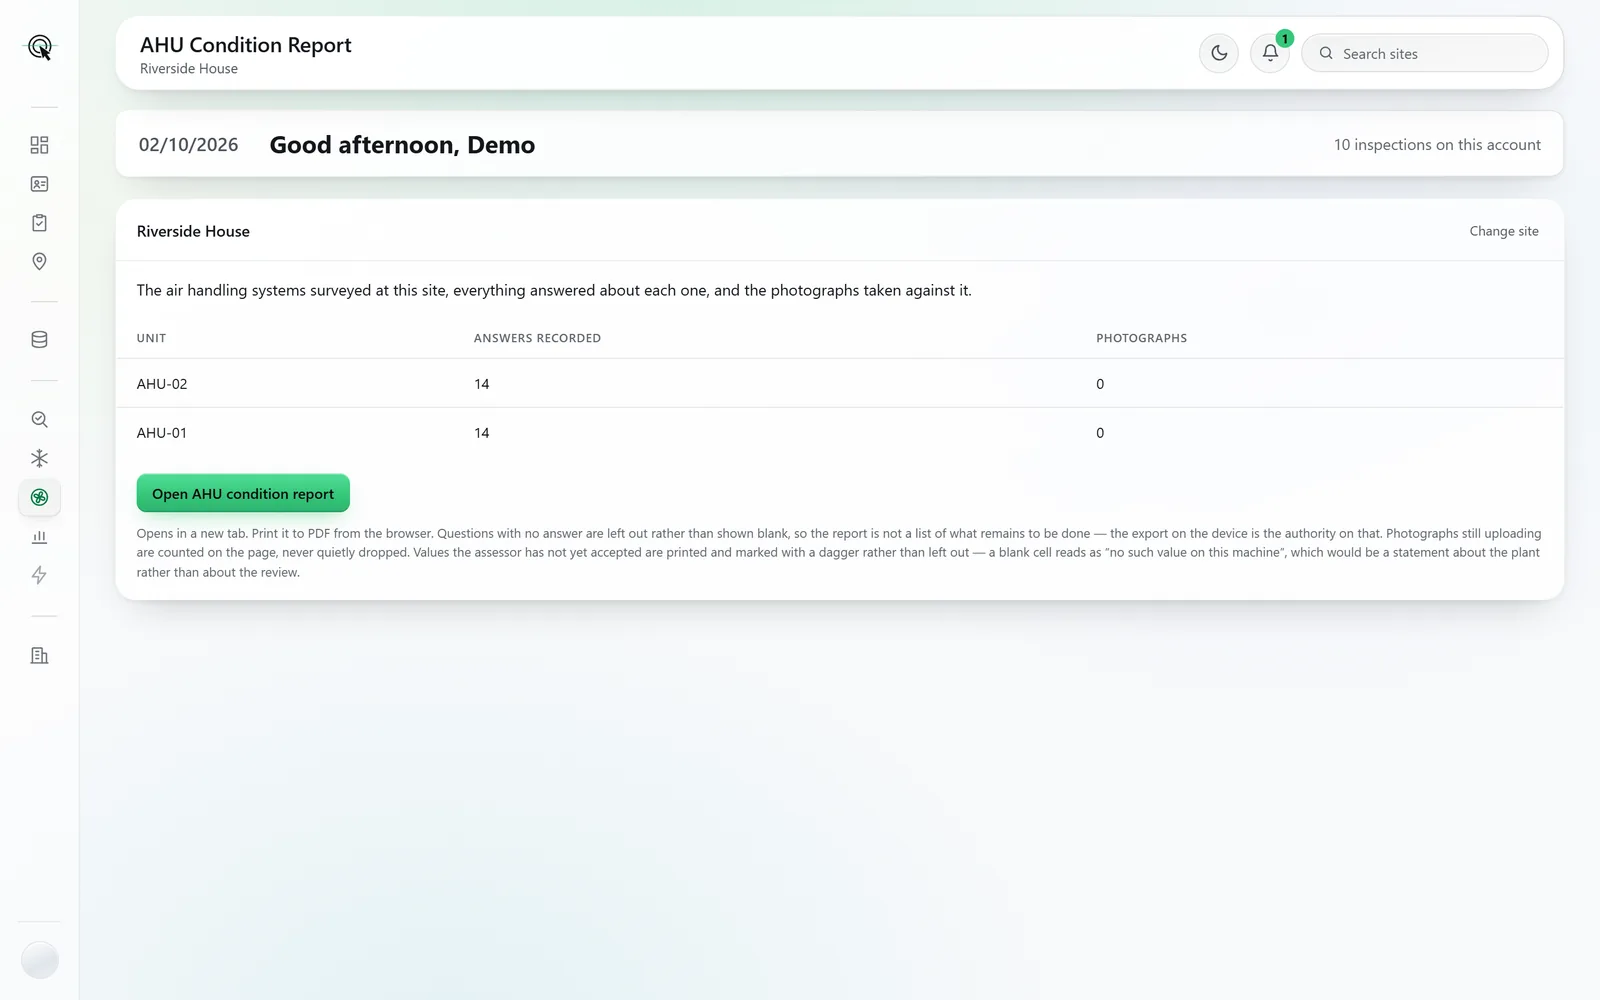Select the active fan AHU icon
The height and width of the screenshot is (1000, 1600).
click(39, 497)
